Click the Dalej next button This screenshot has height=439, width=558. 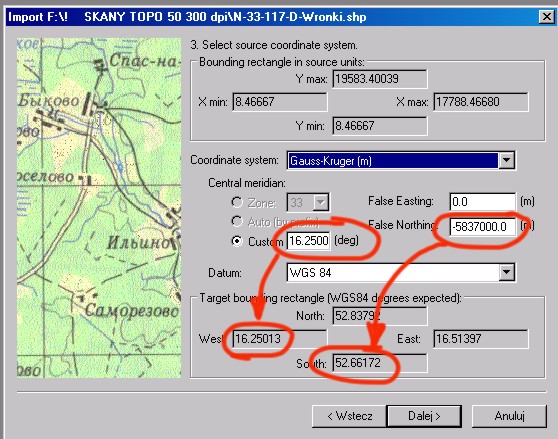point(424,416)
